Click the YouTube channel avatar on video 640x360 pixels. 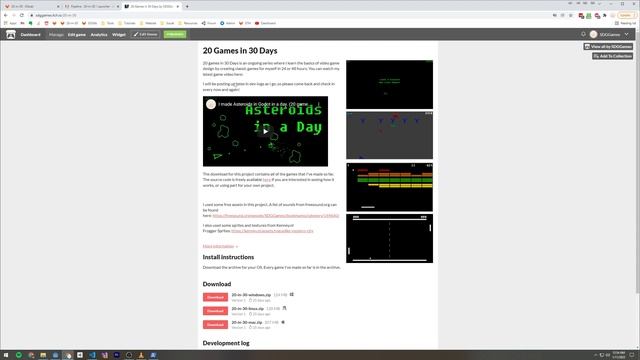[x=211, y=104]
